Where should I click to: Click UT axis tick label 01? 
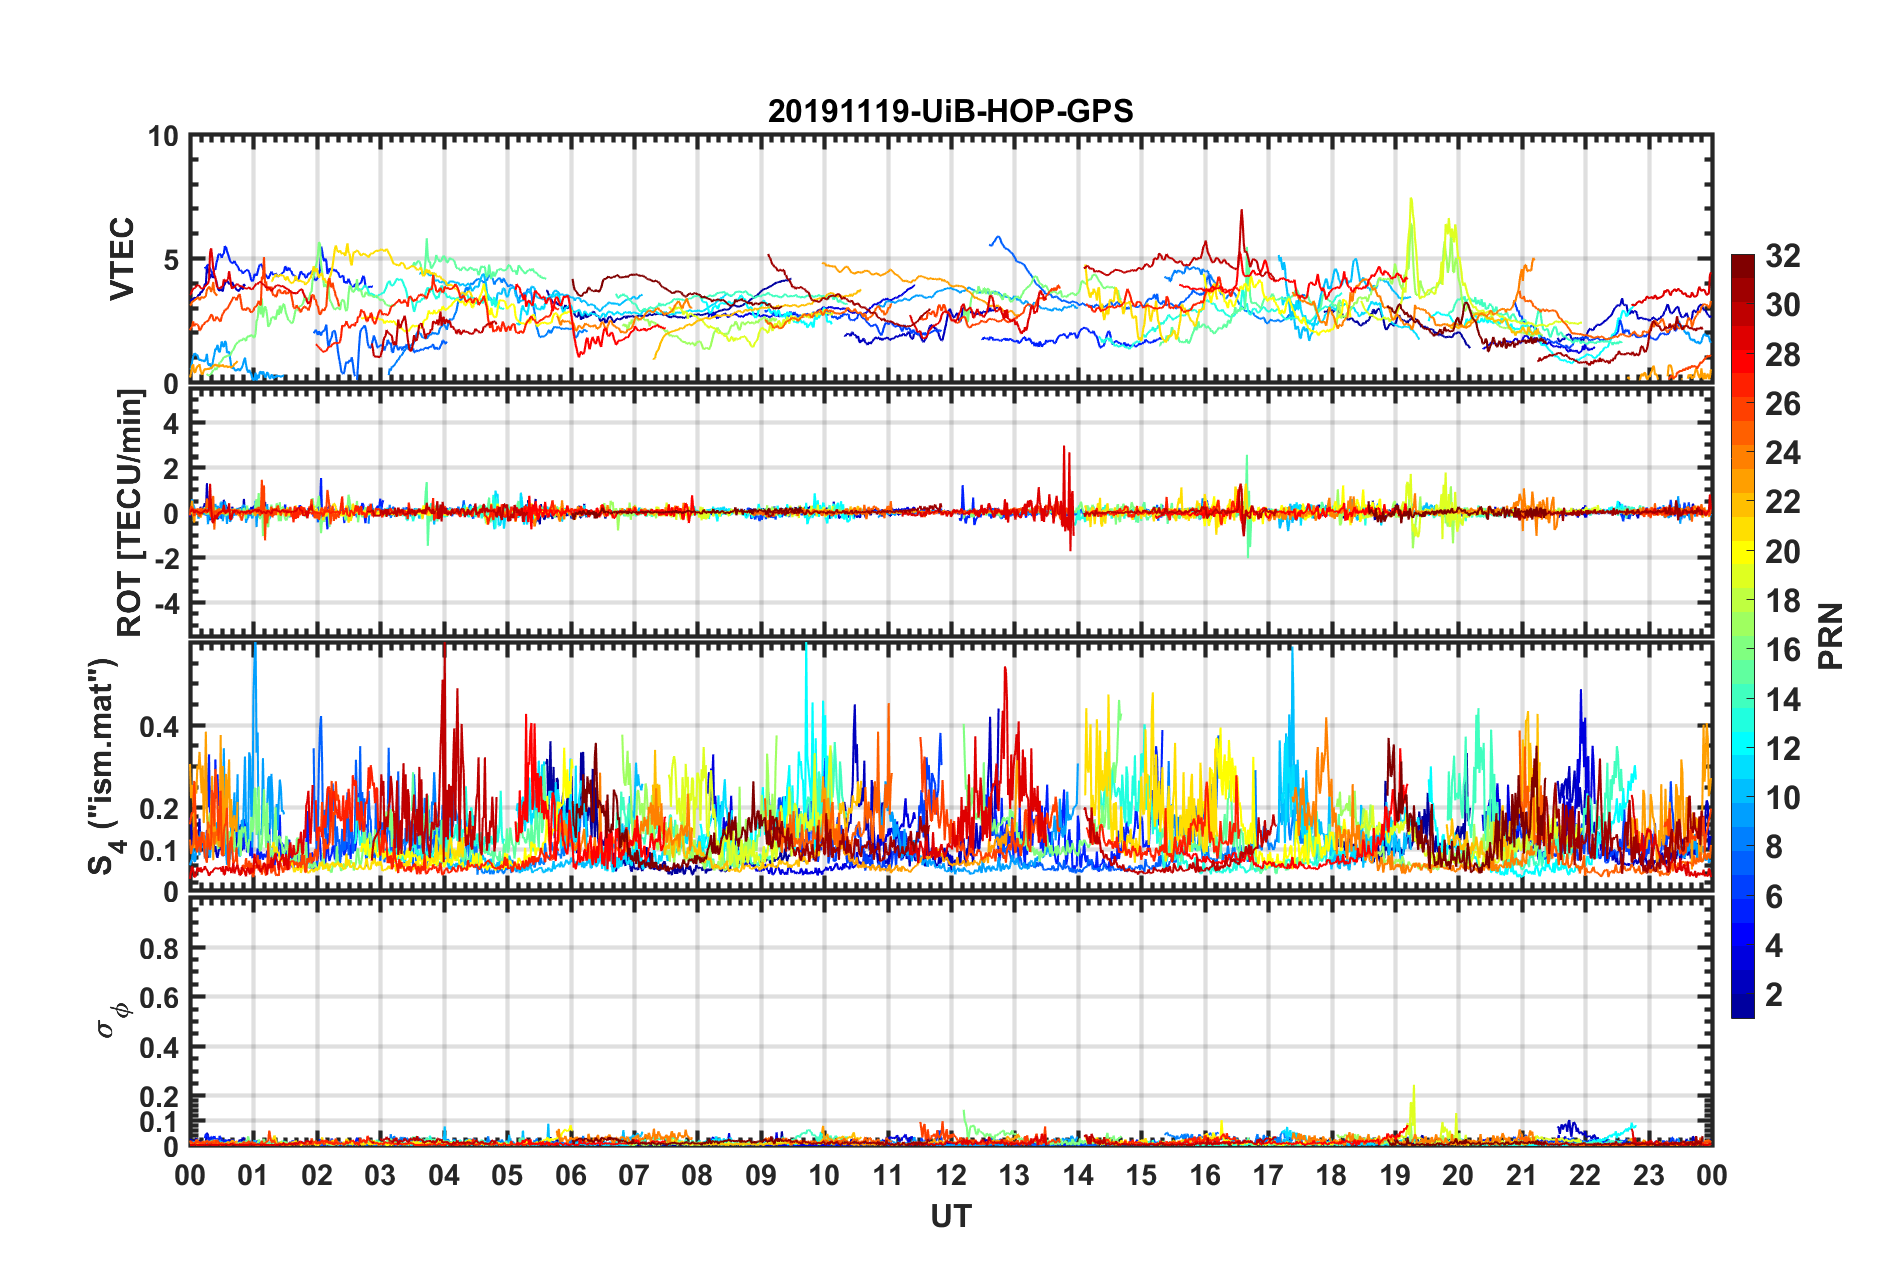253,1175
